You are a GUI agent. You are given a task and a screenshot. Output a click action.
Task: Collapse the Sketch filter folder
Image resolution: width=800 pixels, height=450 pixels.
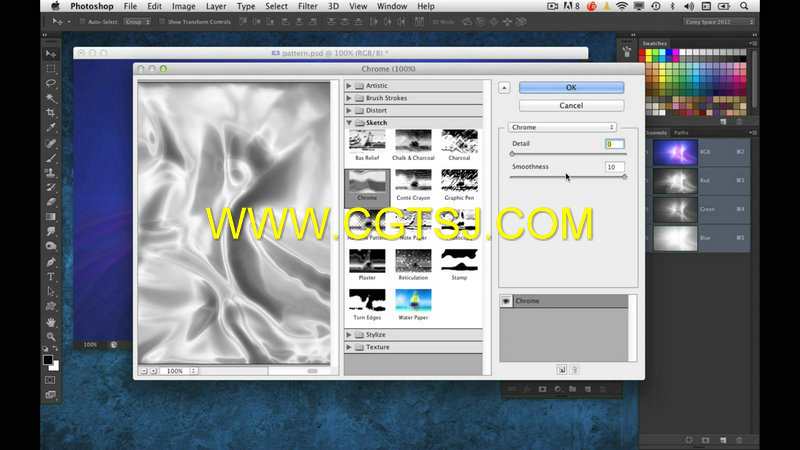click(349, 123)
